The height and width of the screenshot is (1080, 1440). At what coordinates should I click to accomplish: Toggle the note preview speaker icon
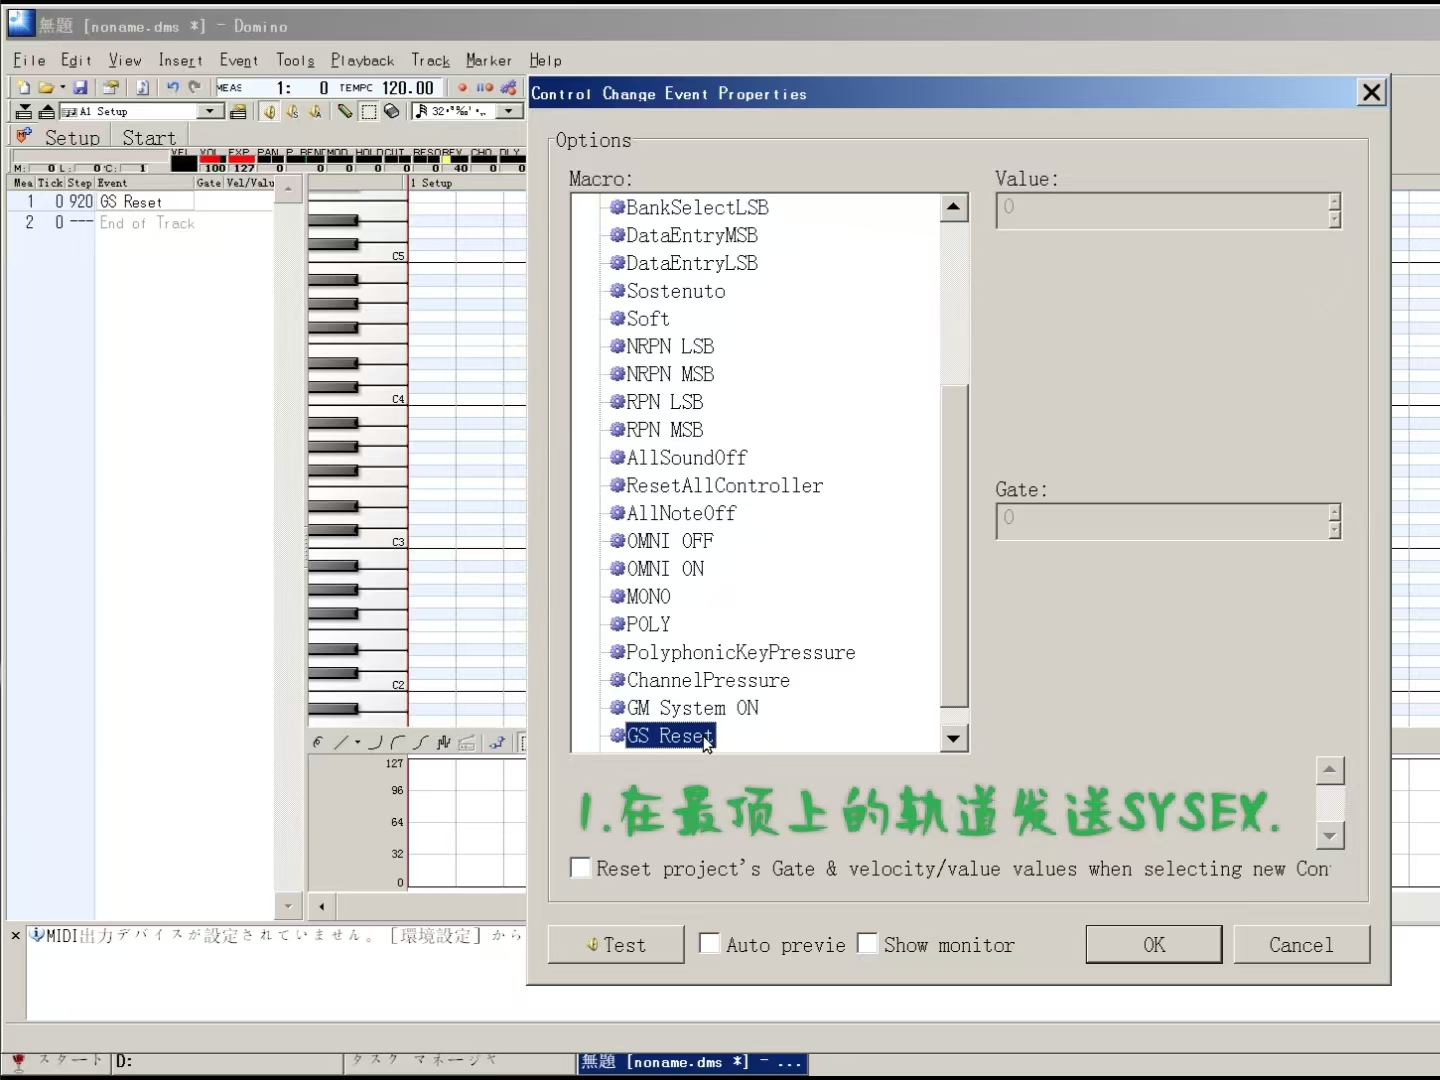click(x=270, y=111)
